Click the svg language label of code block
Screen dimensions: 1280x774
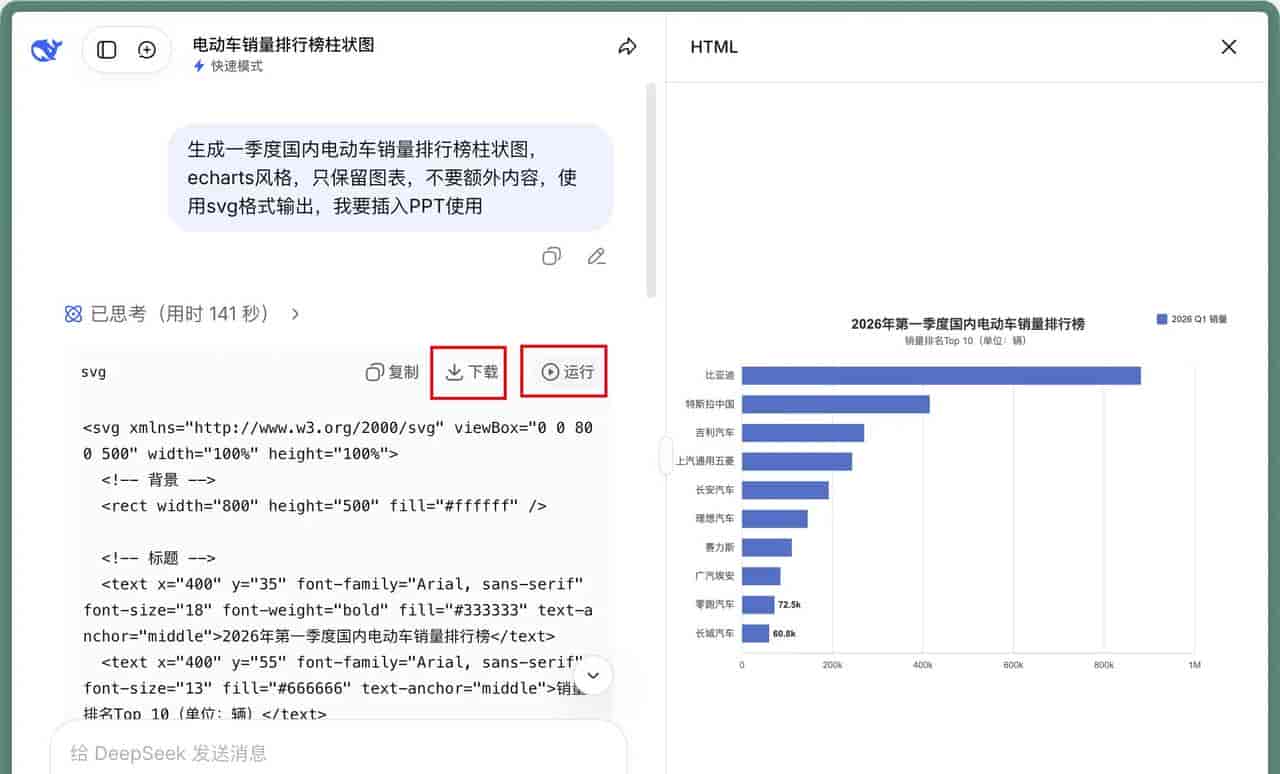[94, 372]
